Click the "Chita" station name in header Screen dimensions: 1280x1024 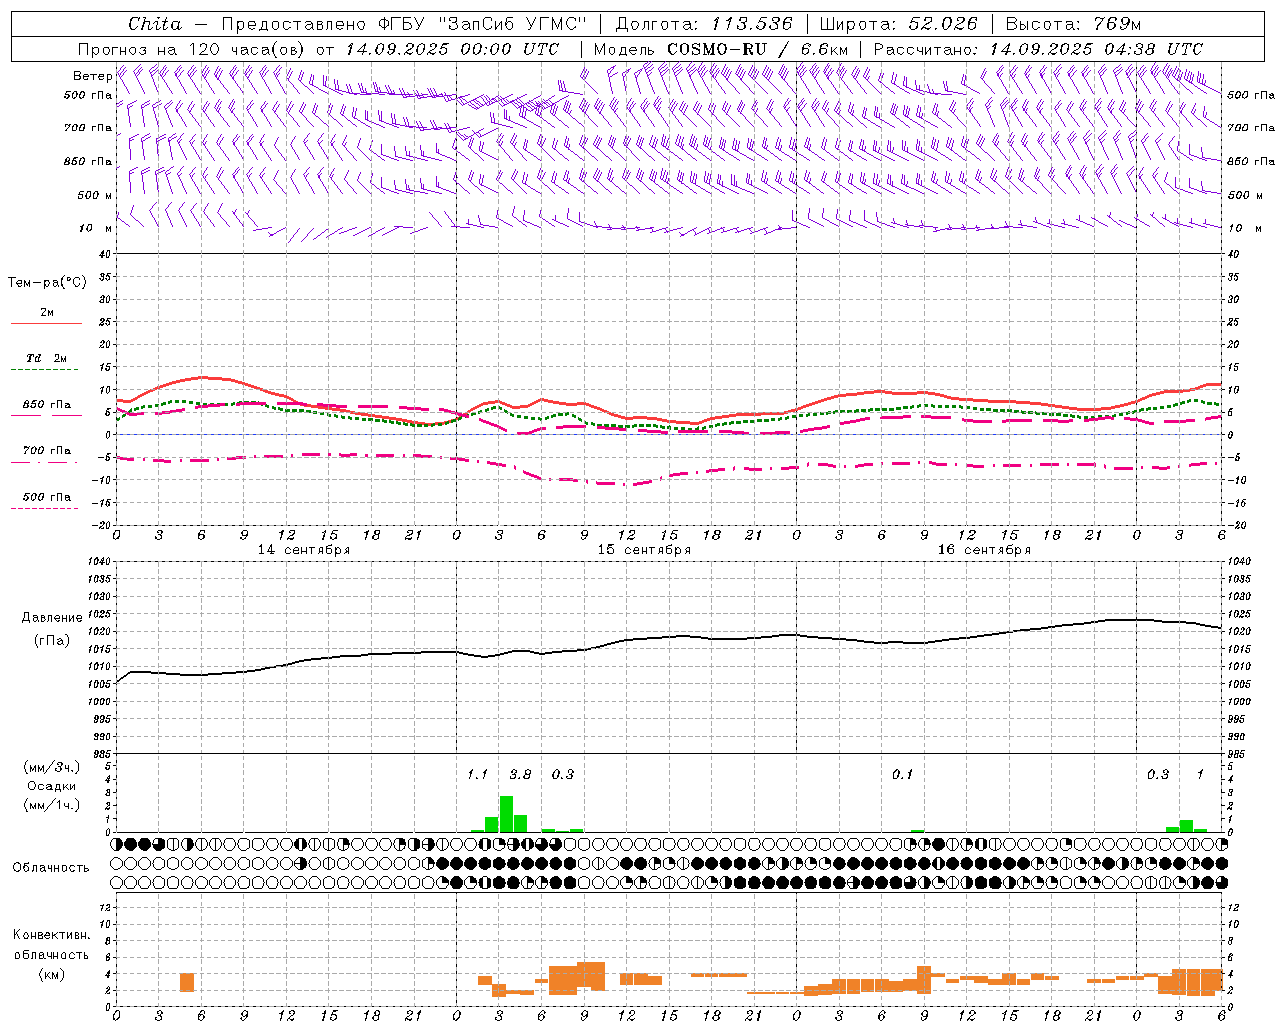point(155,24)
